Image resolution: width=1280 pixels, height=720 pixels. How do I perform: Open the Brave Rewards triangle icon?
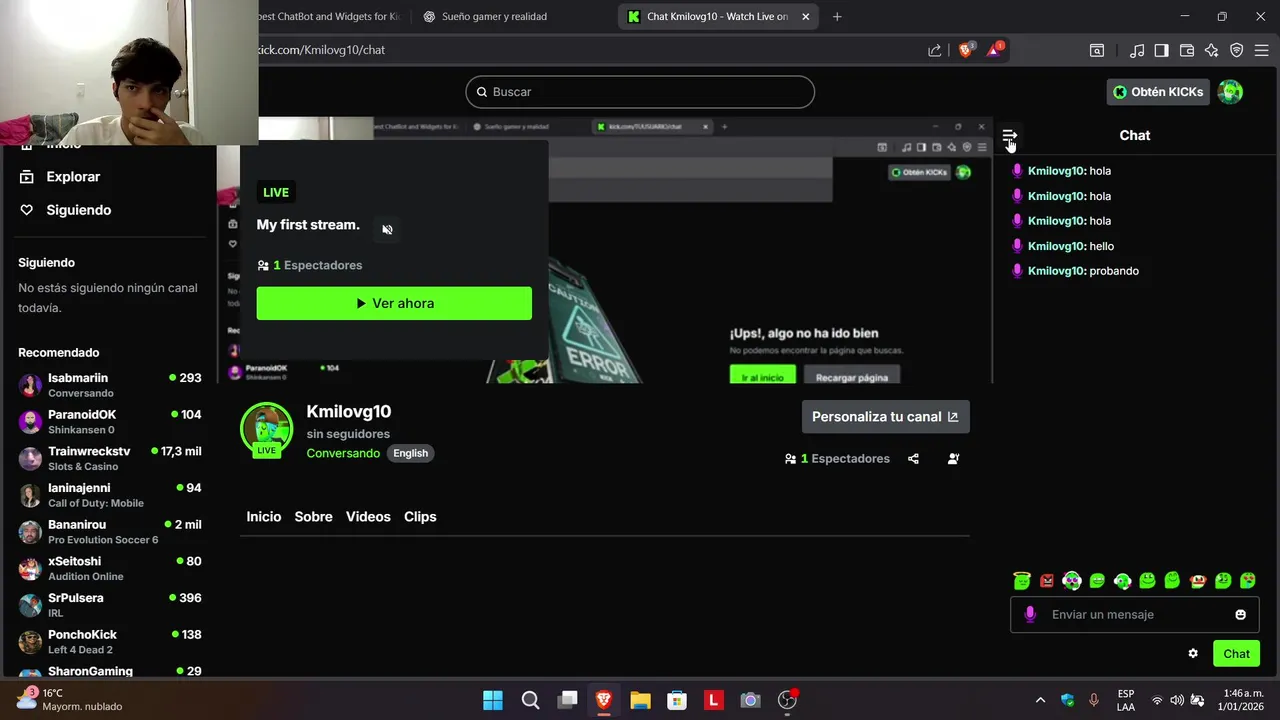[x=995, y=50]
